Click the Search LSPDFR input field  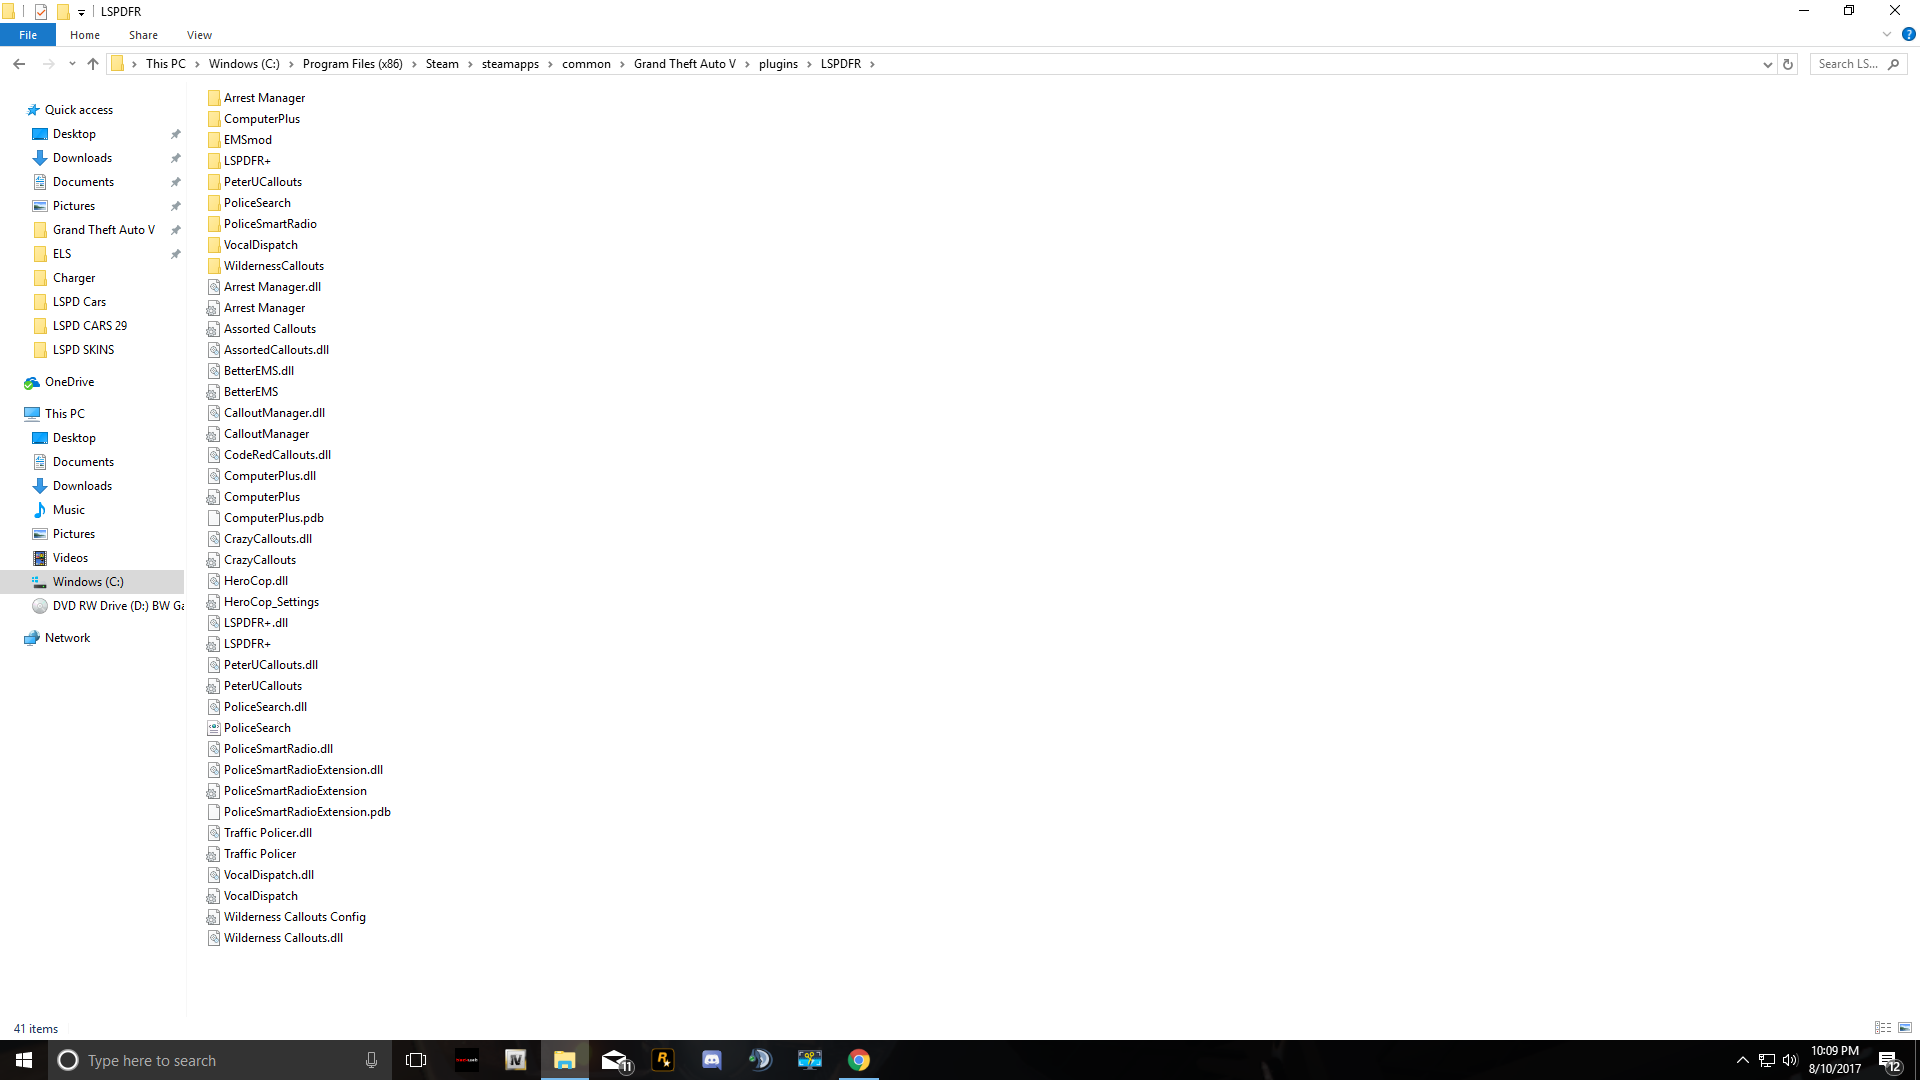(x=1848, y=64)
